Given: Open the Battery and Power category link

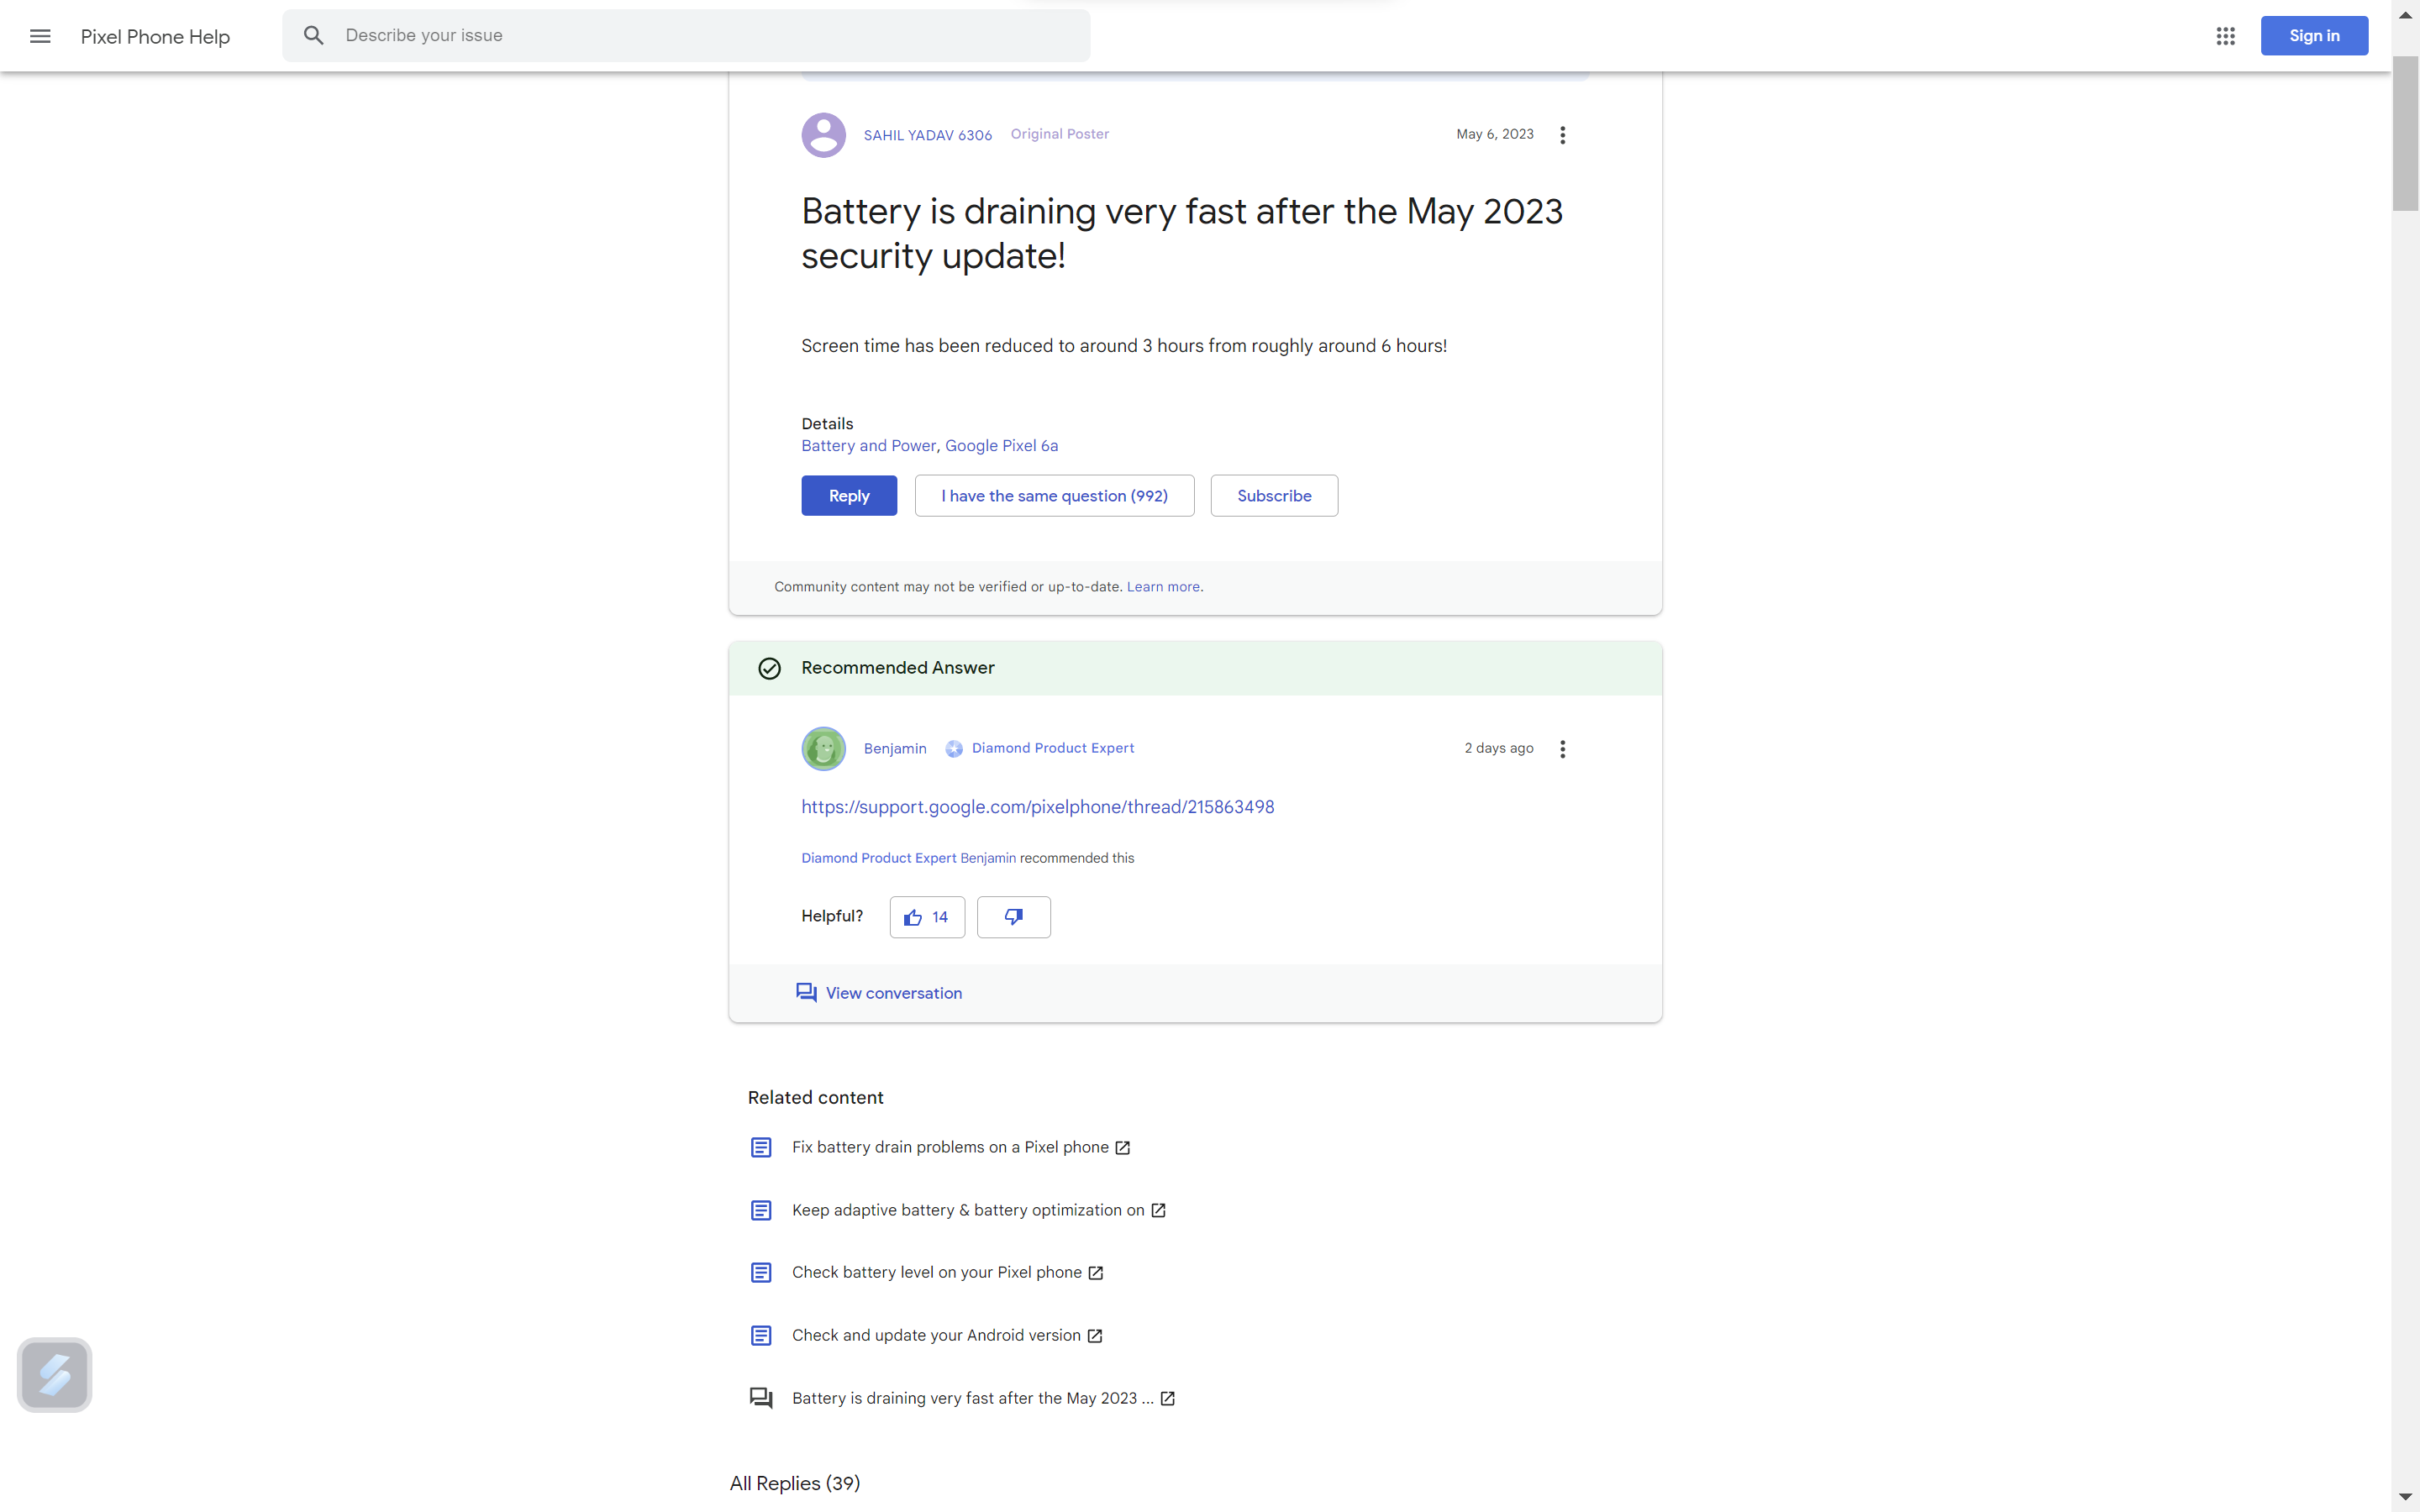Looking at the screenshot, I should click(x=868, y=446).
